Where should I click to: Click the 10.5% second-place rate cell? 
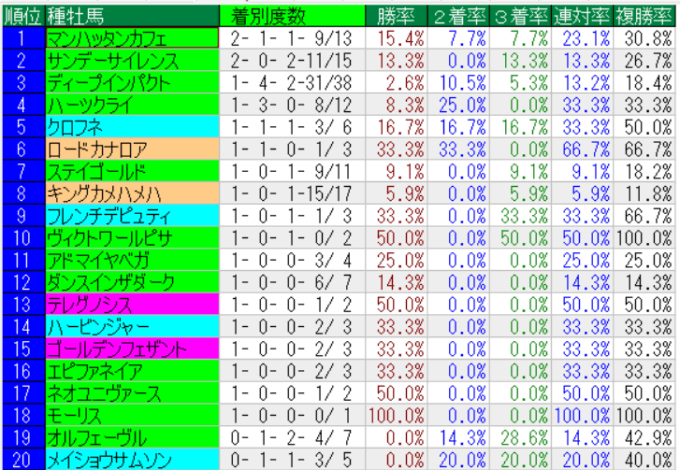458,83
